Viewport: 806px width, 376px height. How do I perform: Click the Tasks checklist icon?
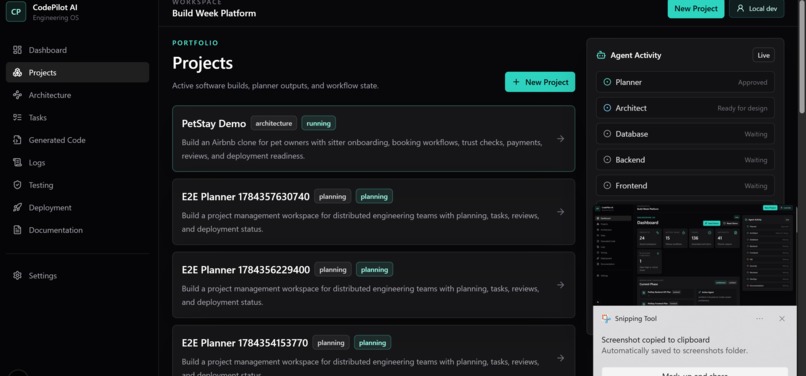click(x=17, y=117)
